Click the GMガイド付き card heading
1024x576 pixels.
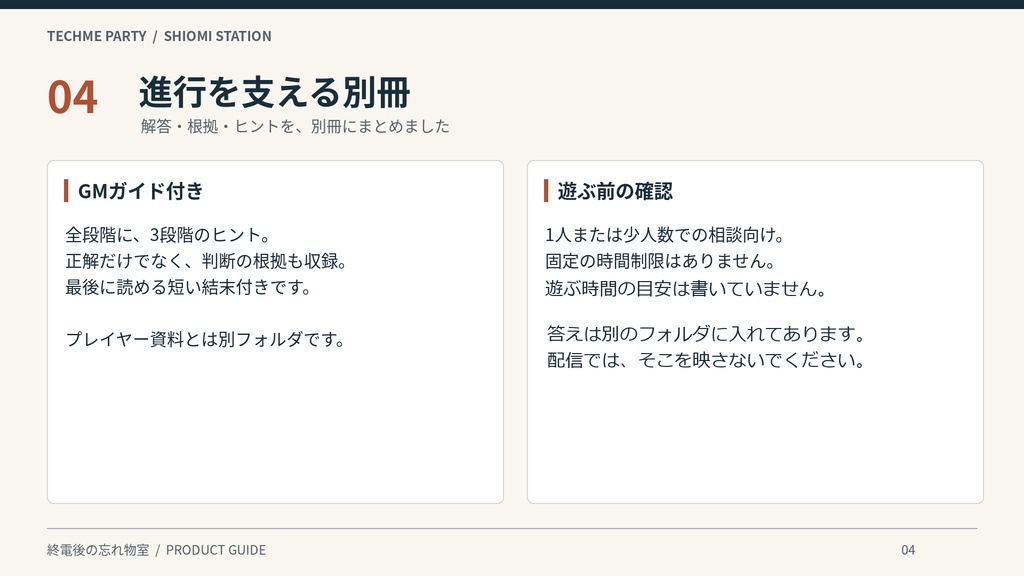coord(140,191)
